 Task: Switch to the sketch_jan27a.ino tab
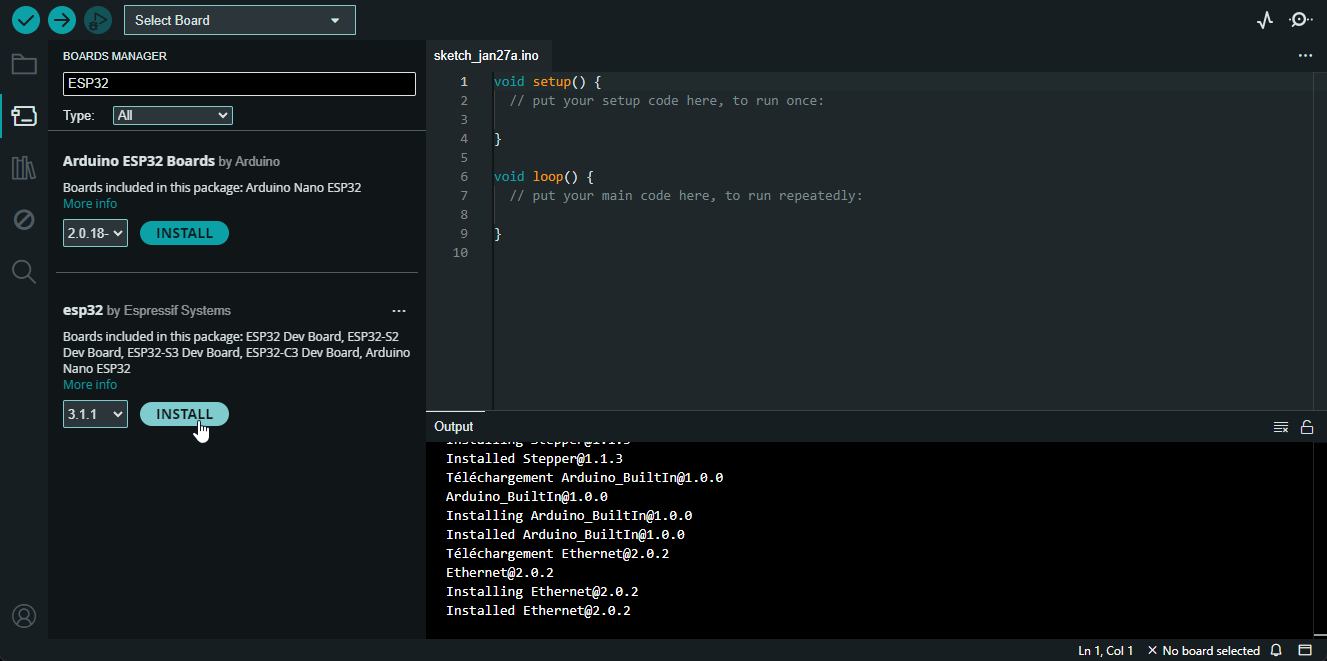pyautogui.click(x=486, y=56)
